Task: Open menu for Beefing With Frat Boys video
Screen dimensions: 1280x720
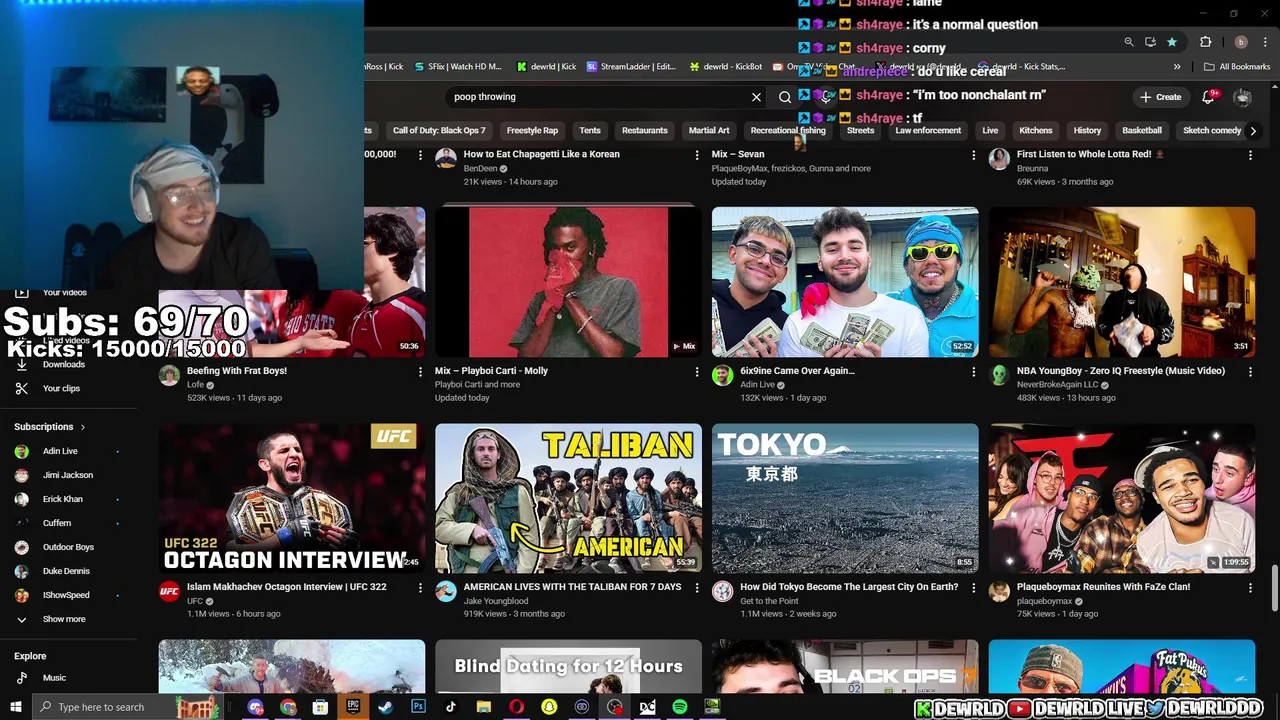Action: pyautogui.click(x=420, y=371)
